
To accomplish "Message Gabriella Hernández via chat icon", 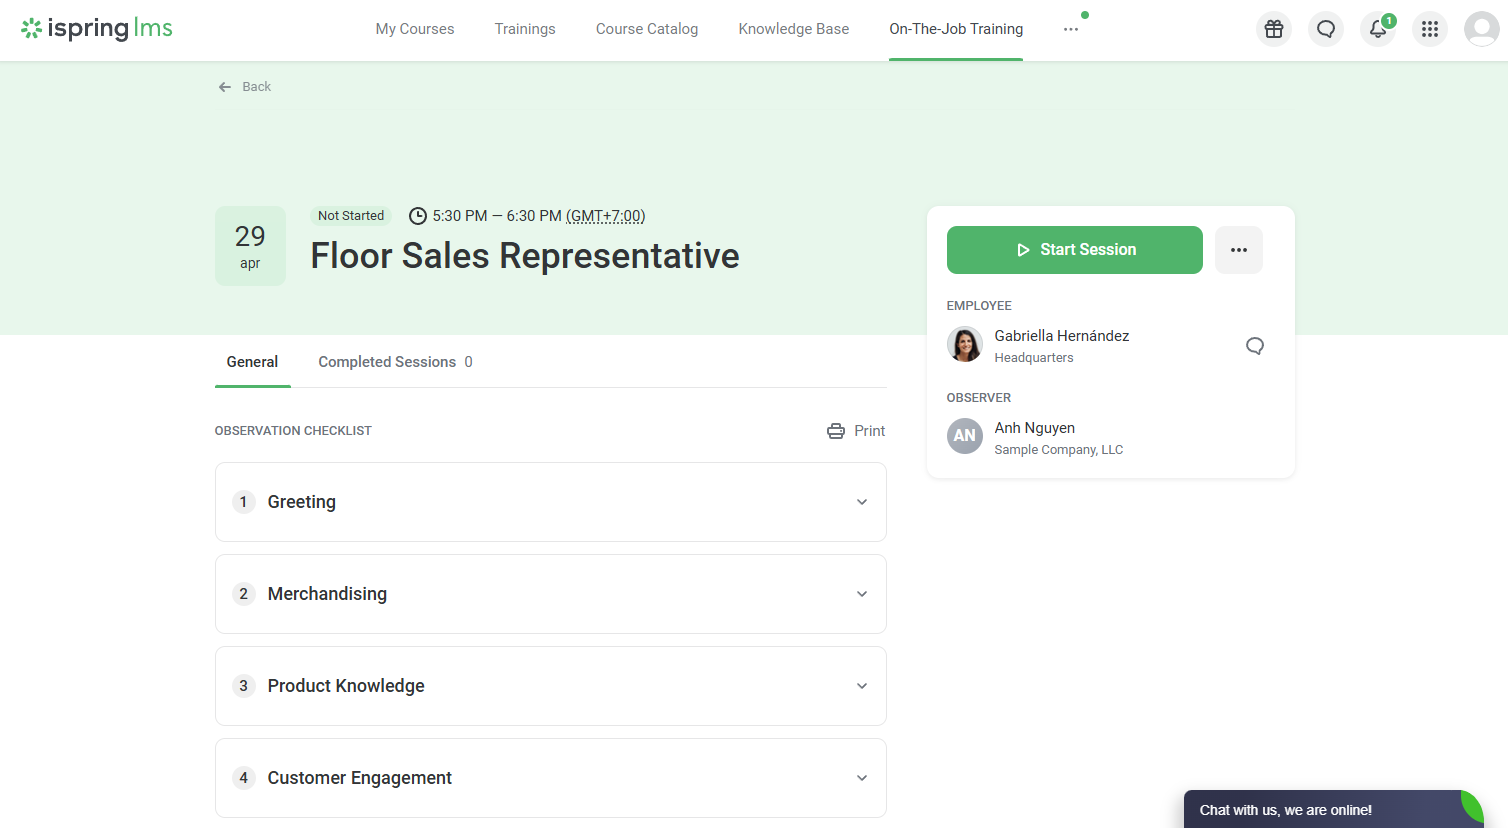I will (1255, 346).
